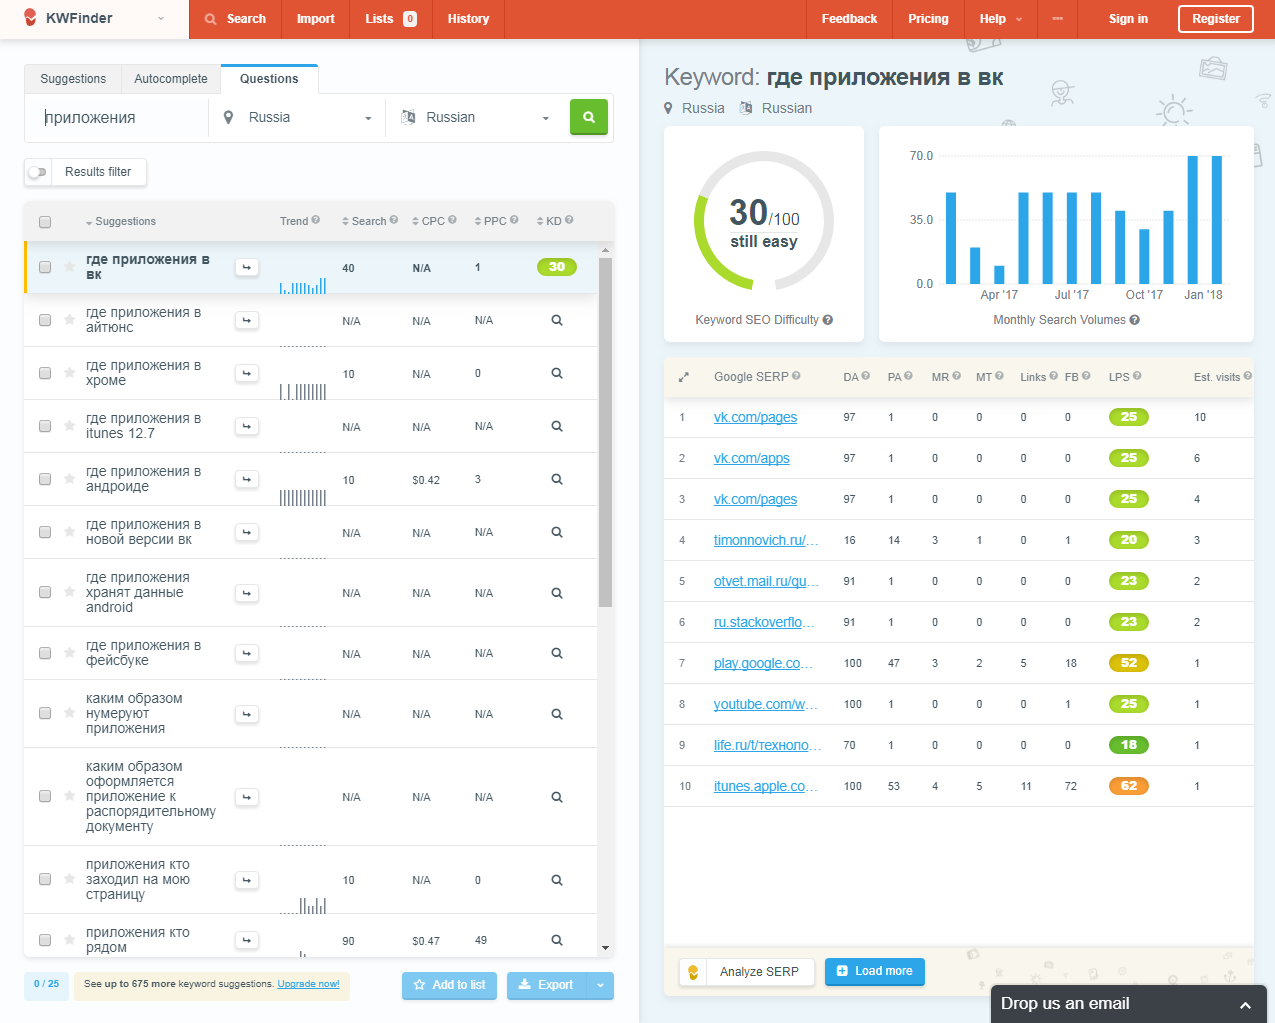This screenshot has width=1275, height=1023.
Task: Click the green search magnifier button
Action: pos(588,117)
